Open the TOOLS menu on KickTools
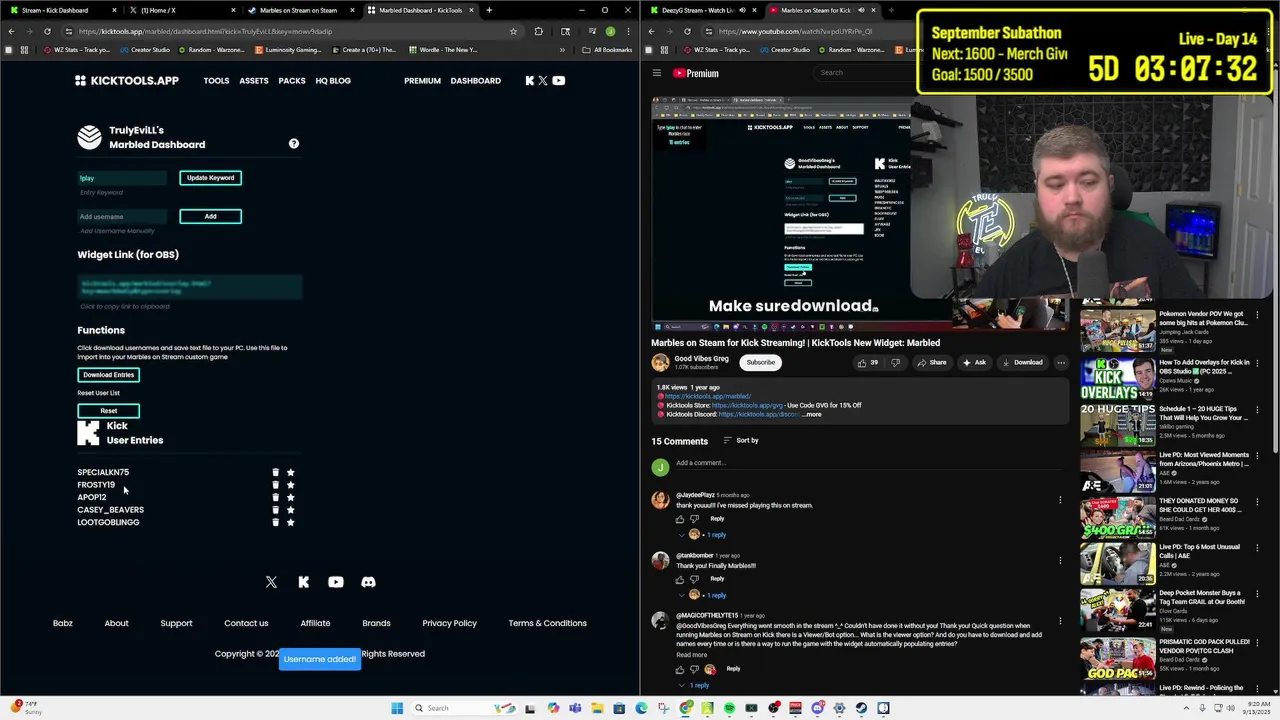Image resolution: width=1280 pixels, height=720 pixels. 216,81
